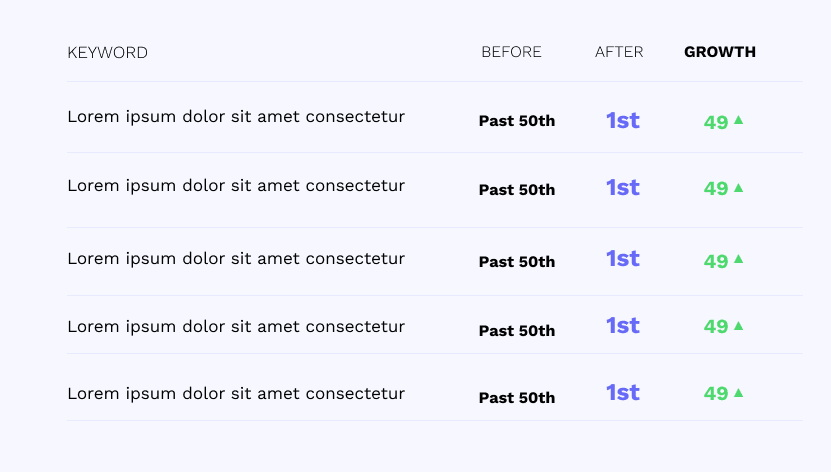Choose the fifth row keyword text
This screenshot has width=831, height=472.
[x=236, y=394]
